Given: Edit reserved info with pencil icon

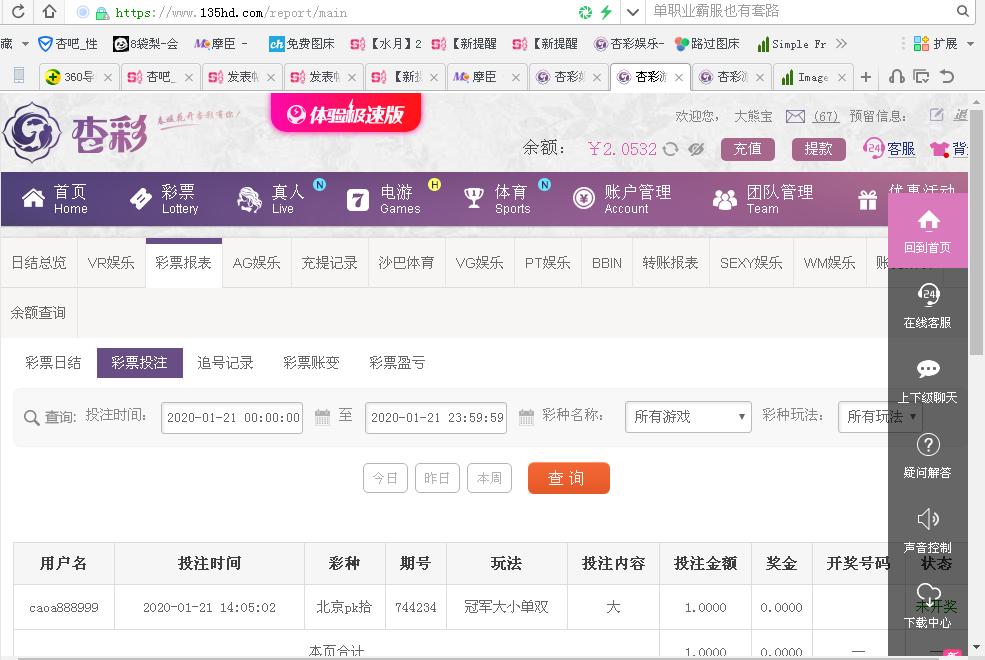Looking at the screenshot, I should pyautogui.click(x=937, y=114).
